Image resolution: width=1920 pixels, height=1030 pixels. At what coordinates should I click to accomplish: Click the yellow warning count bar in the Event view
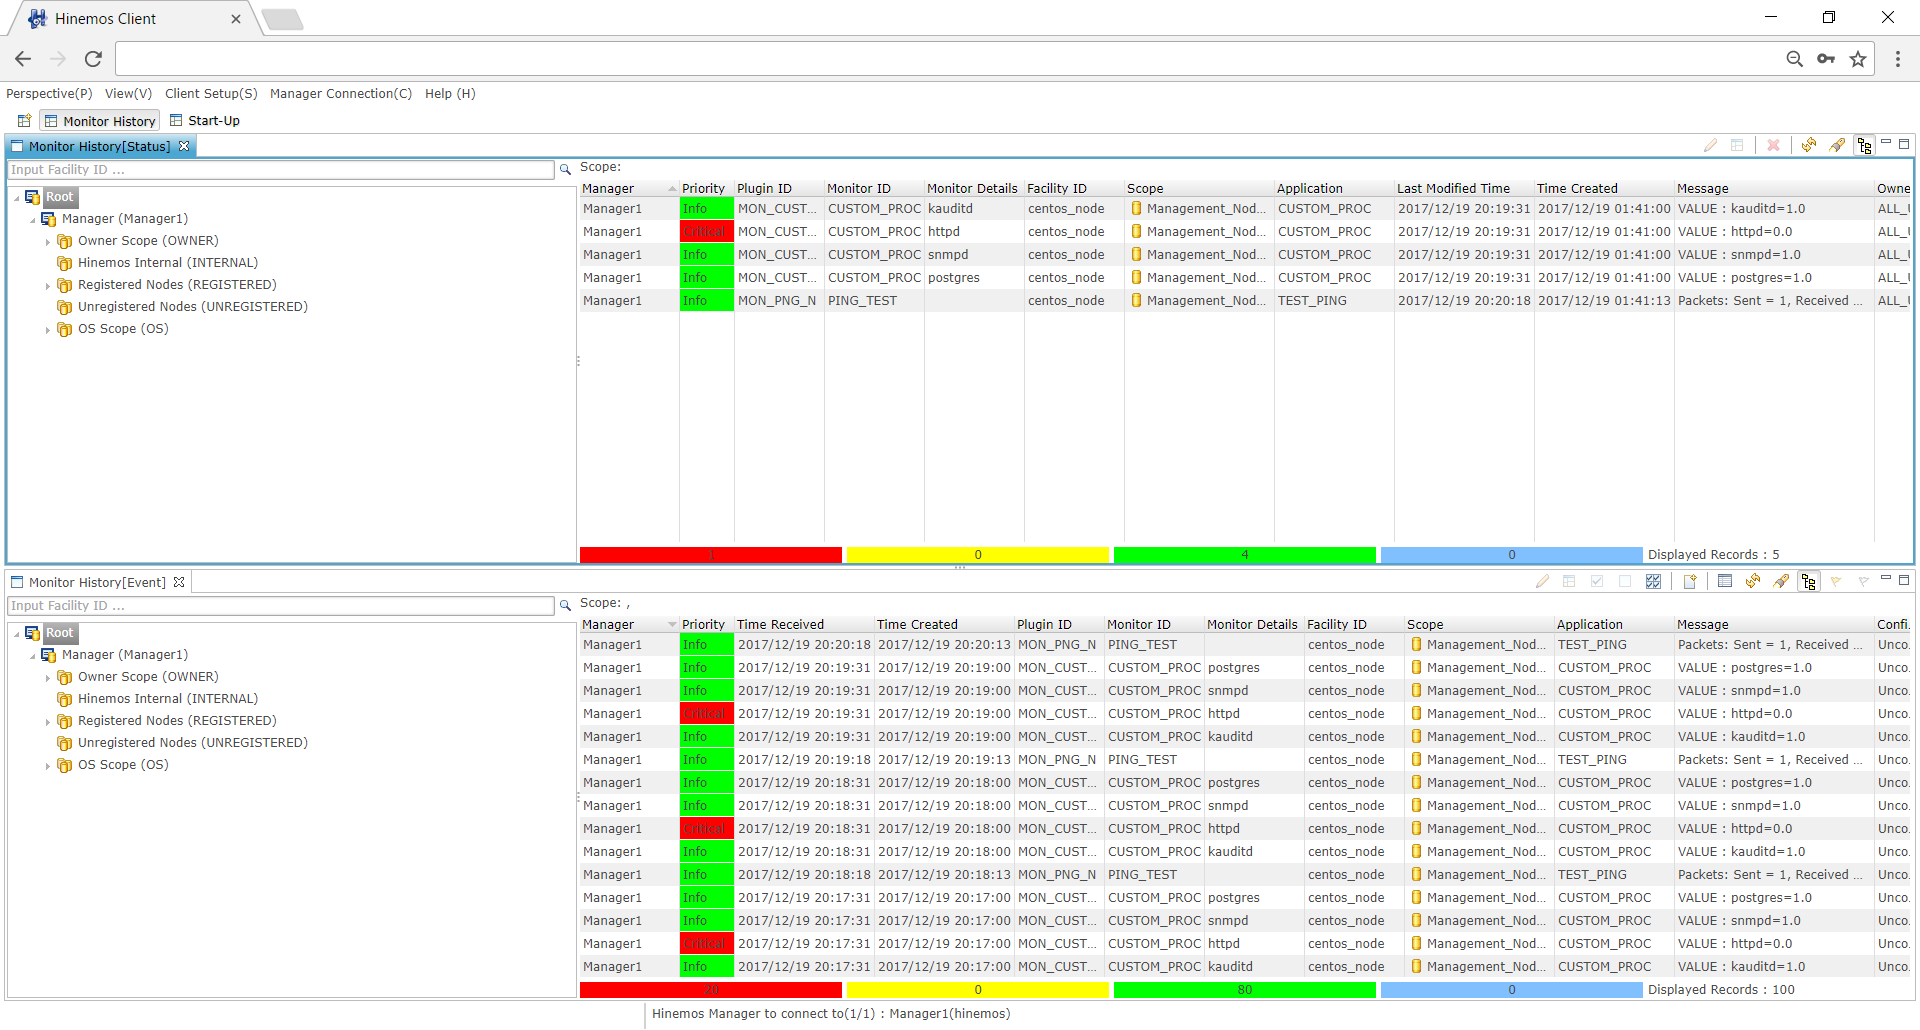[x=978, y=990]
